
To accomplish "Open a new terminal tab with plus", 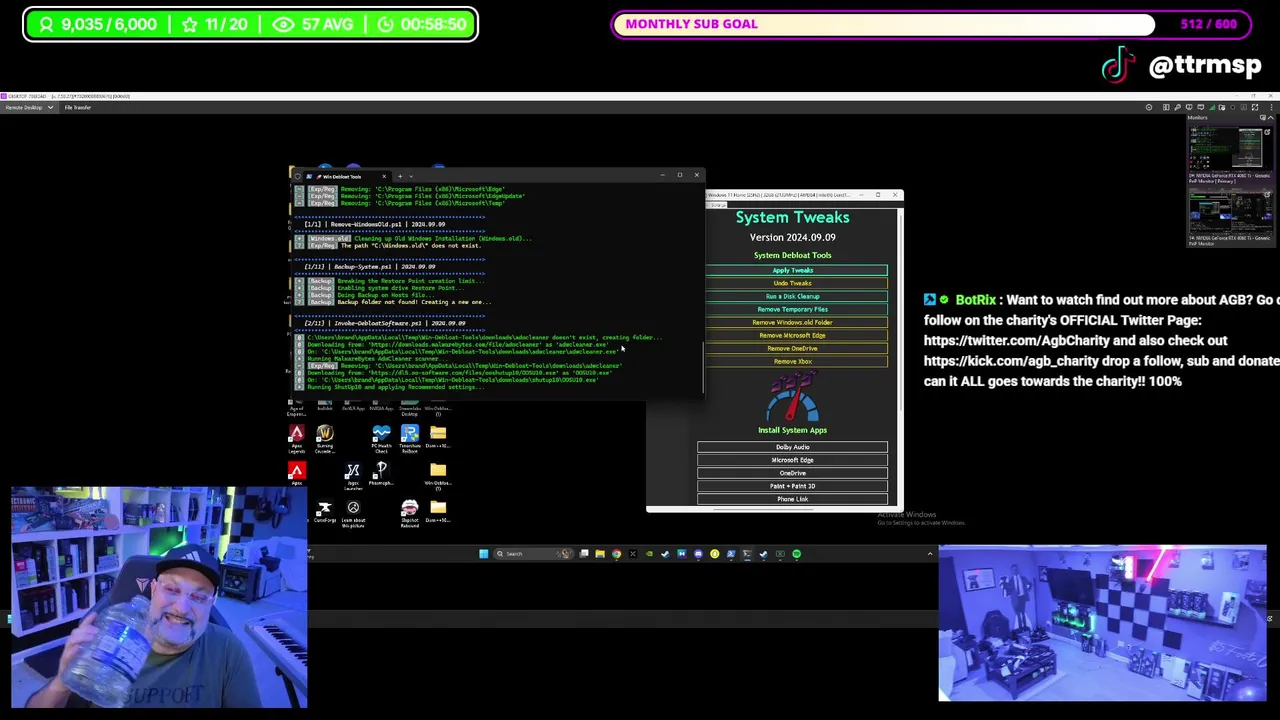I will [399, 176].
